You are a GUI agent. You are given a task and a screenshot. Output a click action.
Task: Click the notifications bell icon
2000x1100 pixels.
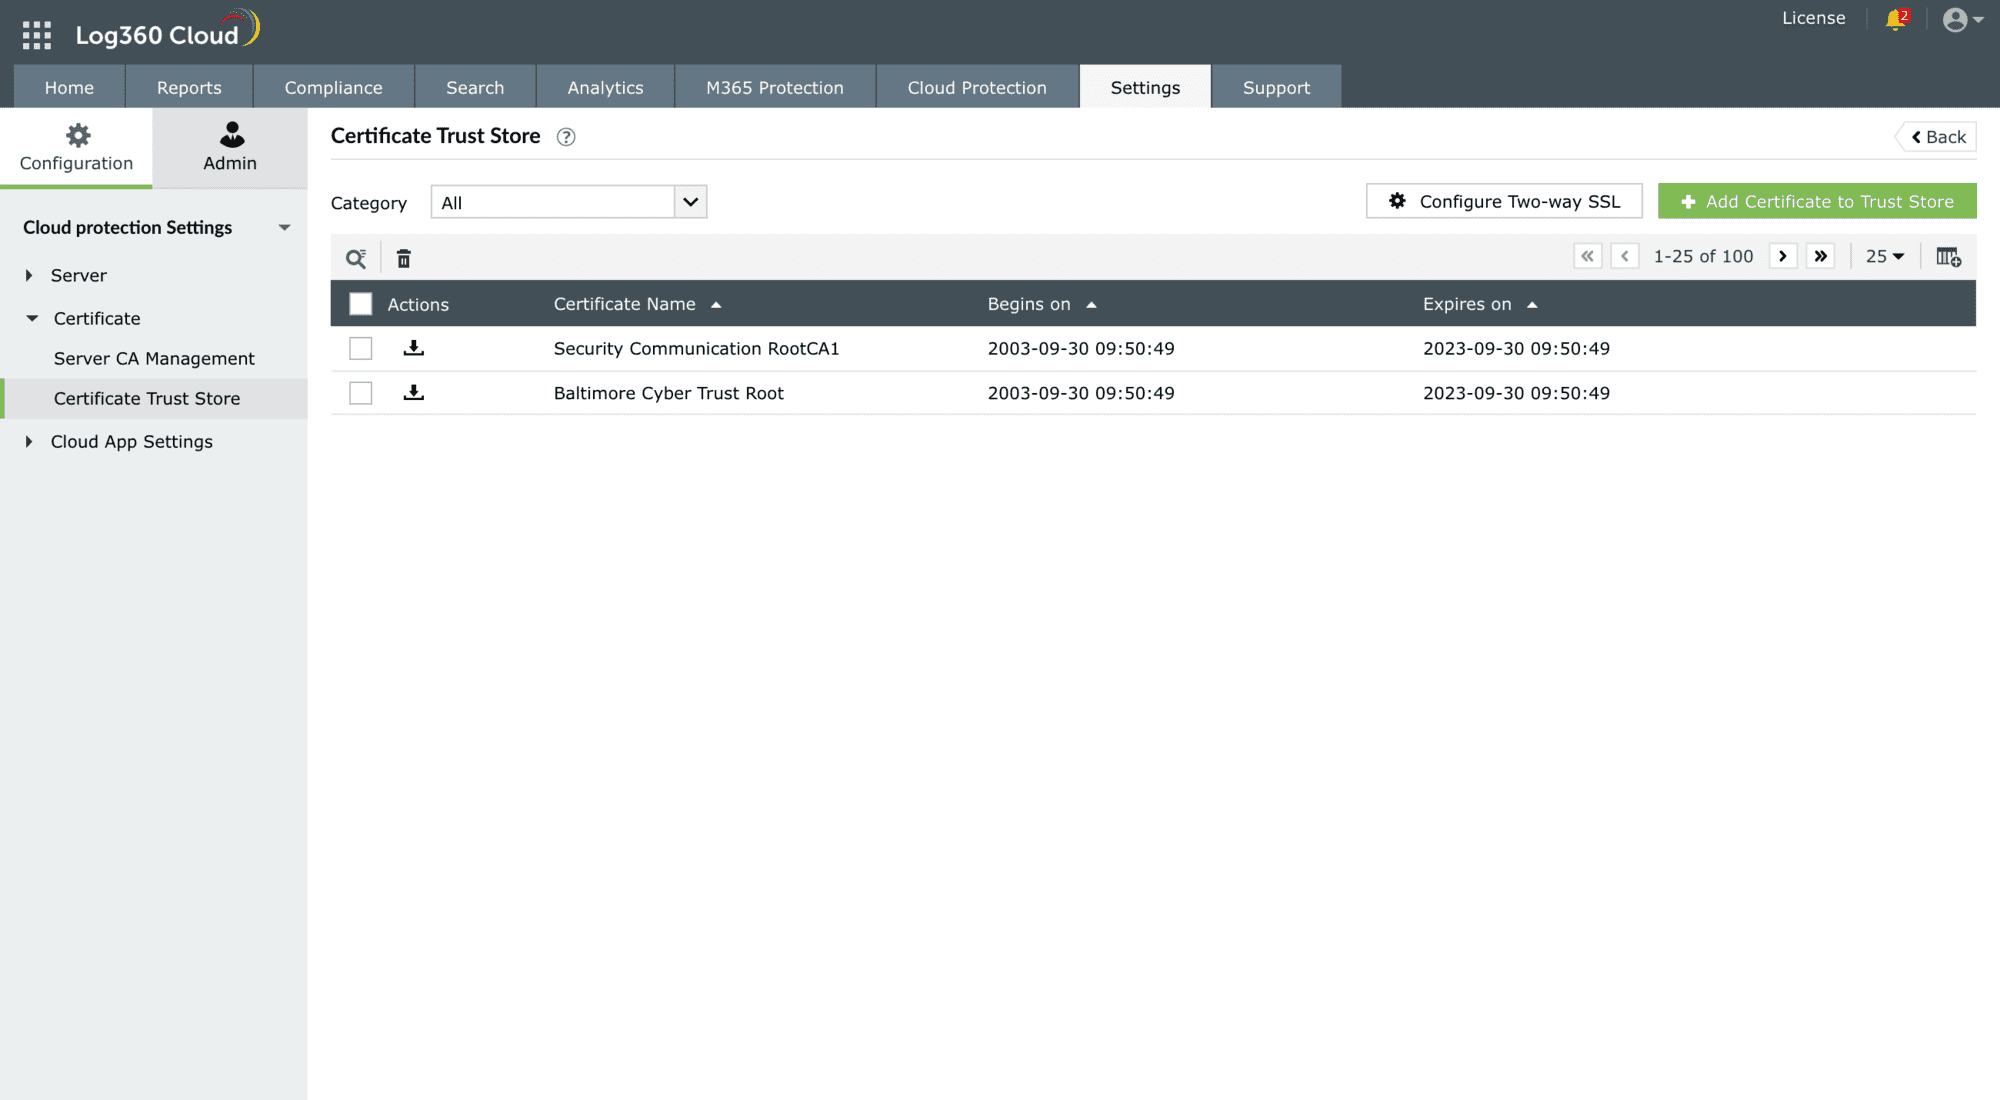click(x=1895, y=20)
